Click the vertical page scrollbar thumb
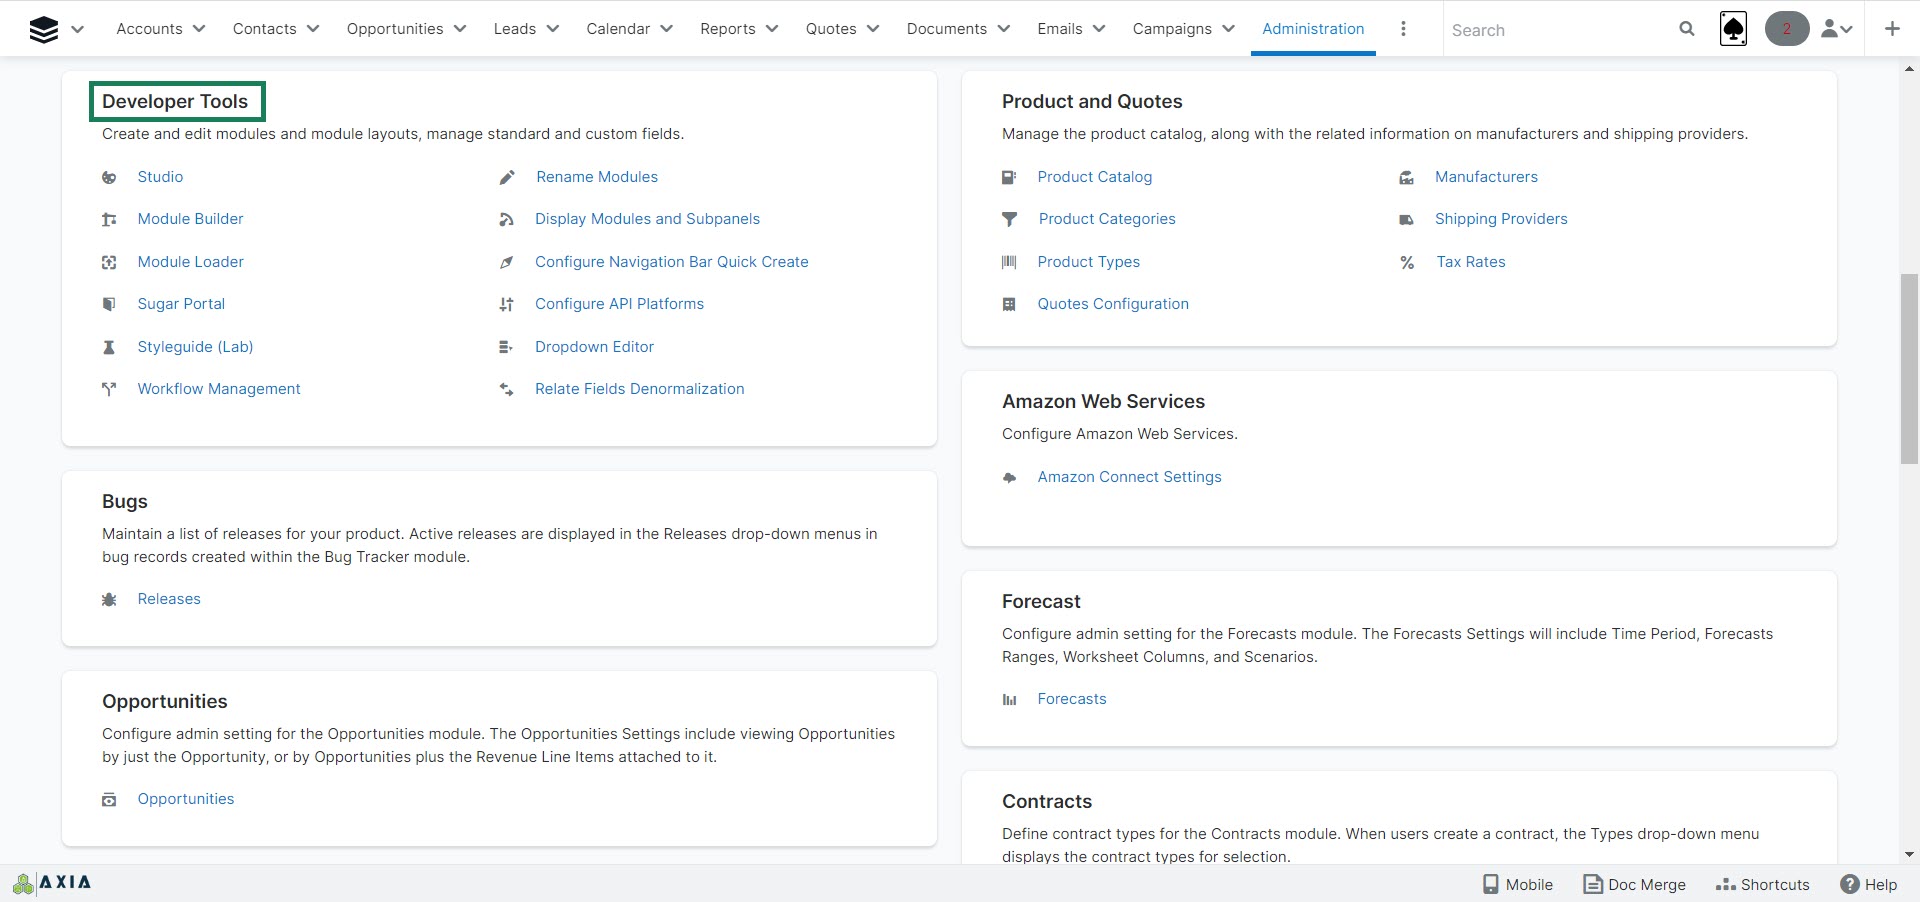This screenshot has height=902, width=1920. (x=1908, y=368)
